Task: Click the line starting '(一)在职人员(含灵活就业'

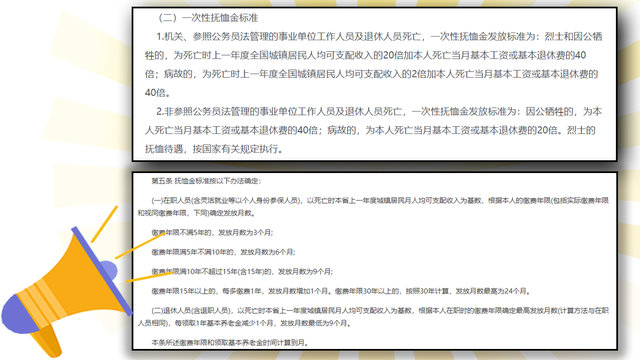Action: (x=380, y=200)
